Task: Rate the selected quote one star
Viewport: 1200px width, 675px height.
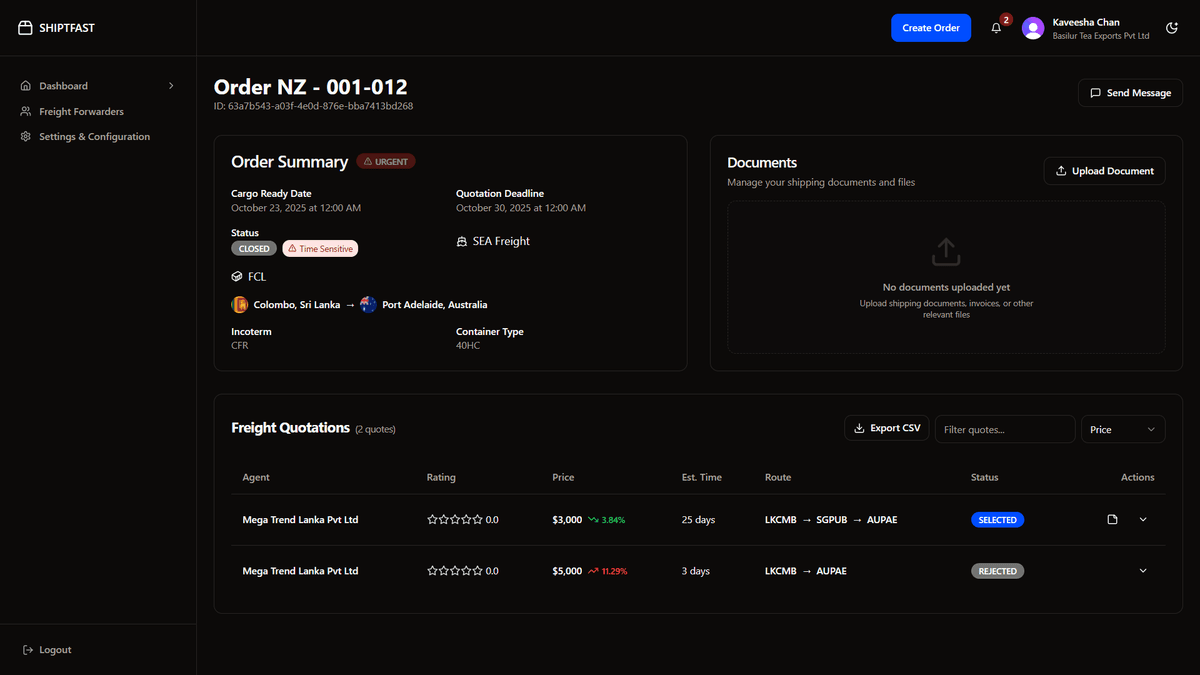Action: pos(430,519)
